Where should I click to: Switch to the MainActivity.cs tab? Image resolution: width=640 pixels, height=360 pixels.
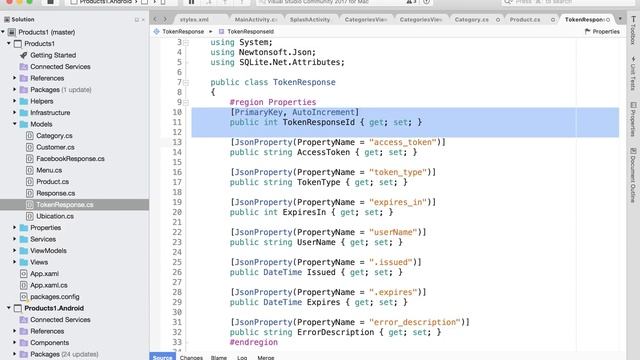[256, 20]
